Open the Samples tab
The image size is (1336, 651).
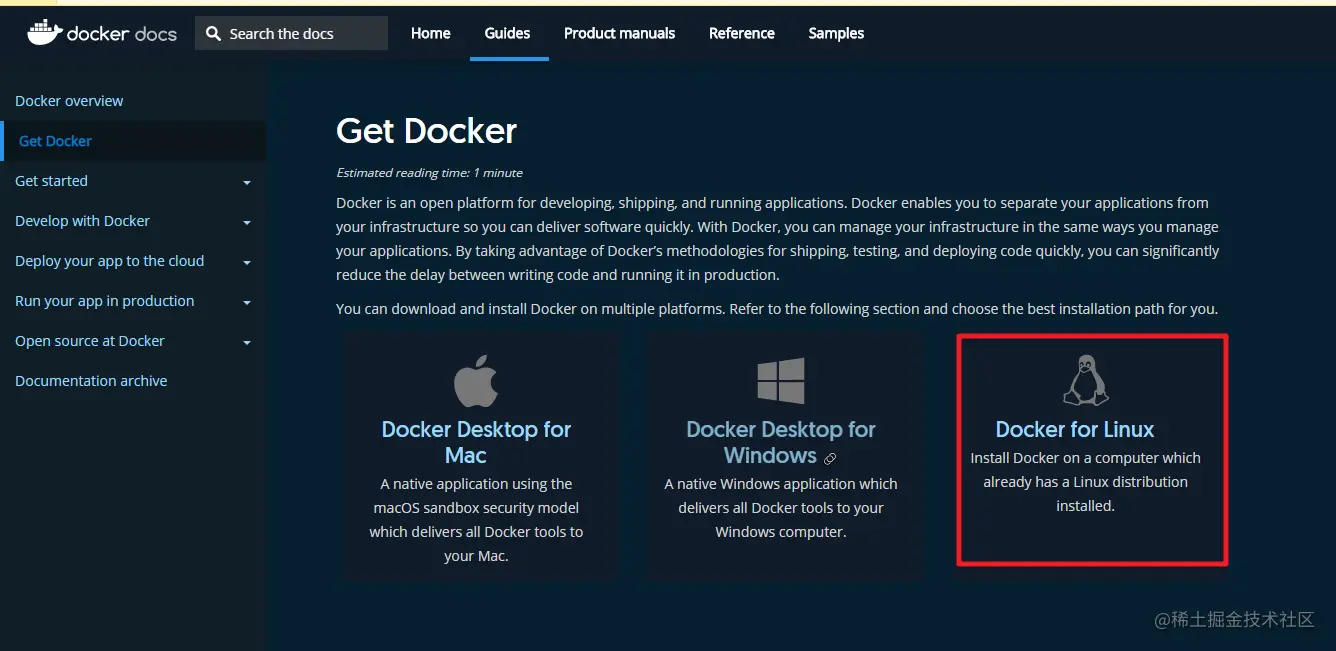coord(836,33)
